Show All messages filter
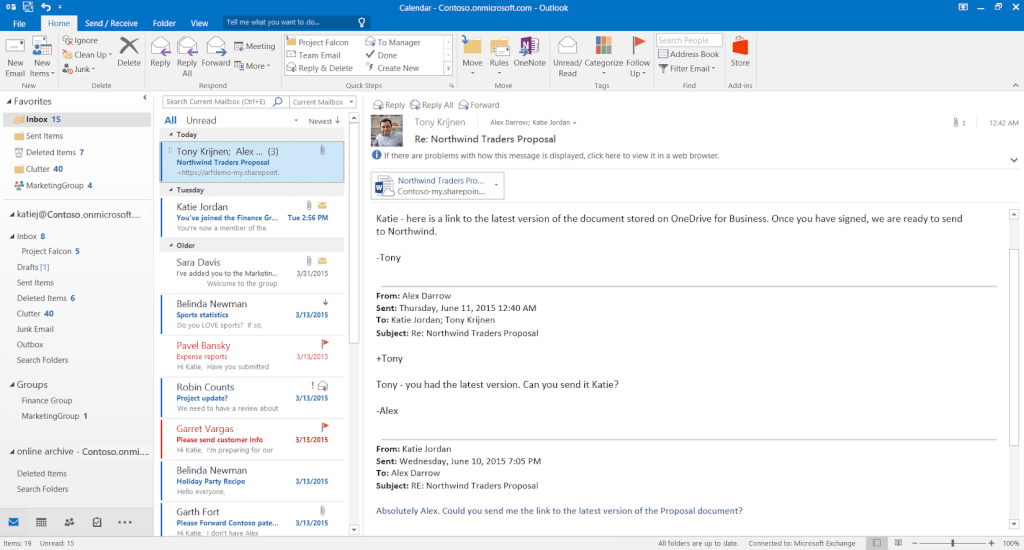The image size is (1024, 550). click(x=170, y=120)
